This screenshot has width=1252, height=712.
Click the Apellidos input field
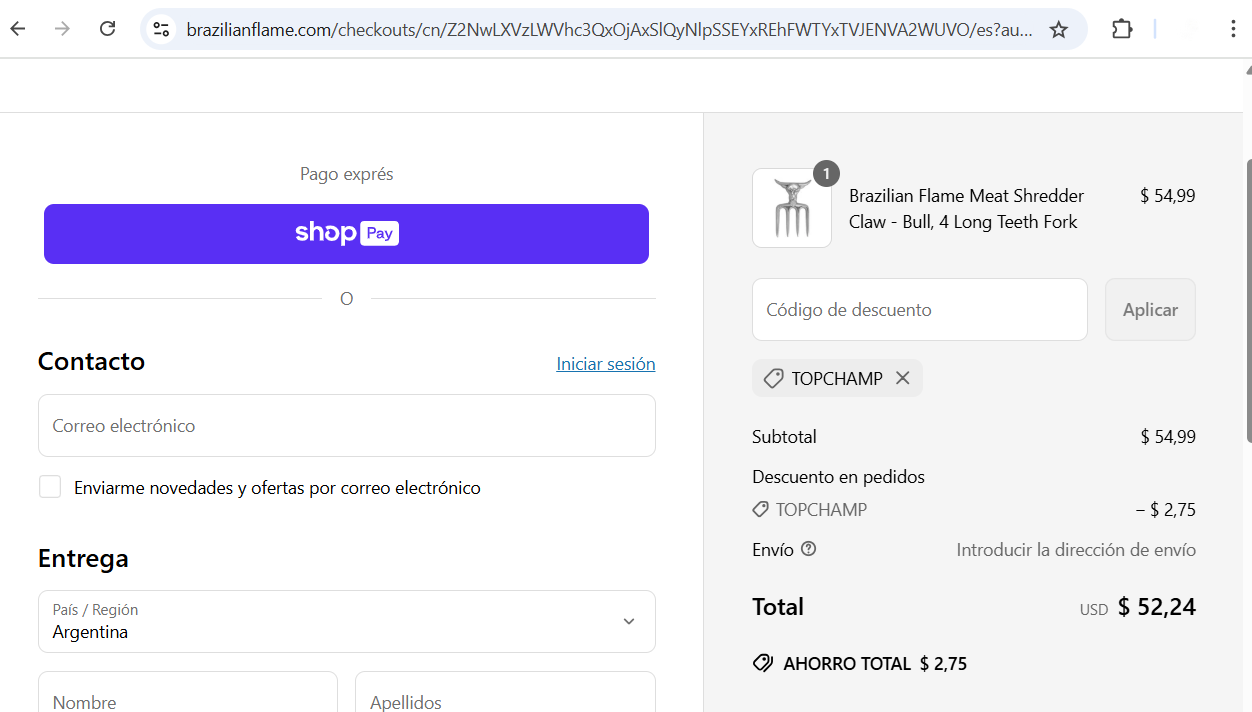click(x=505, y=692)
